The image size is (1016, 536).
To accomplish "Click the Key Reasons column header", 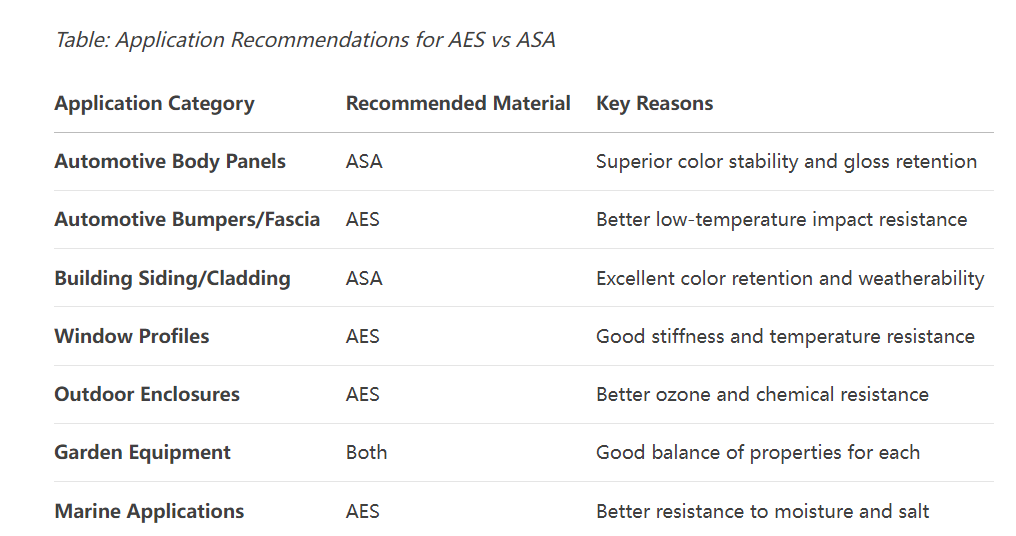I will point(654,103).
